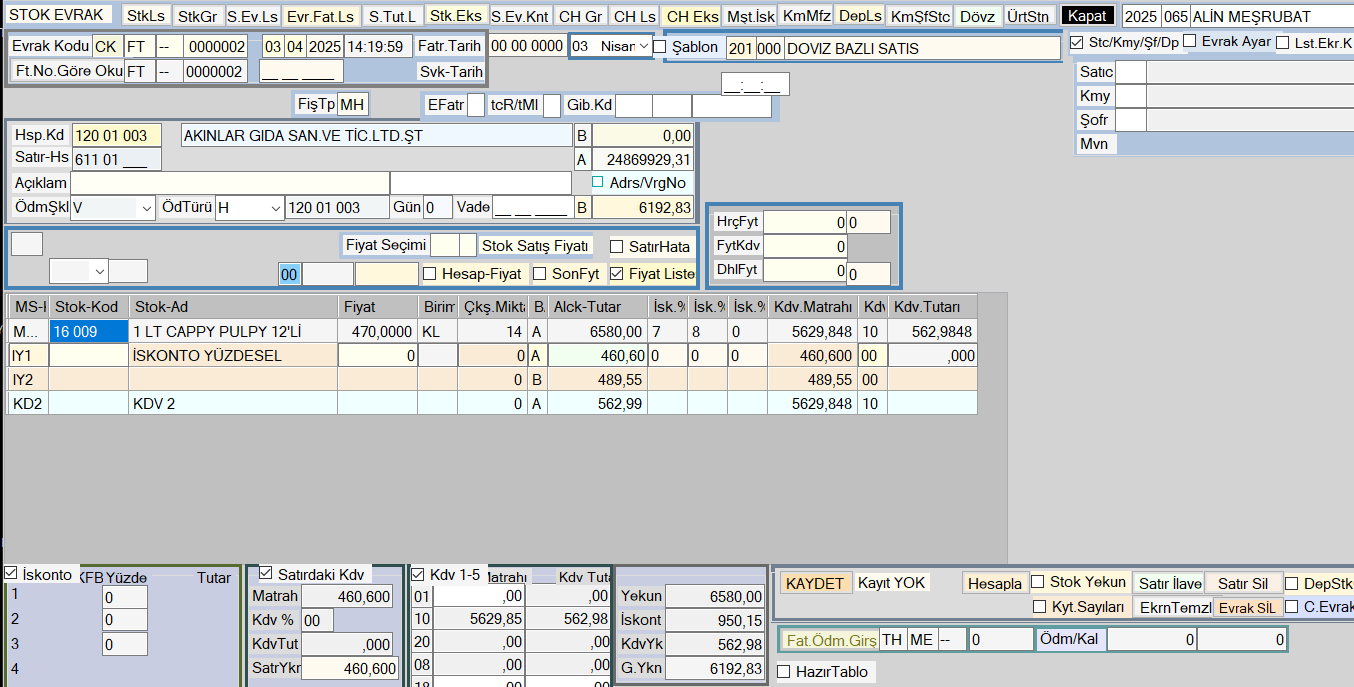Click the Fiyat Seçimi button

click(x=386, y=245)
